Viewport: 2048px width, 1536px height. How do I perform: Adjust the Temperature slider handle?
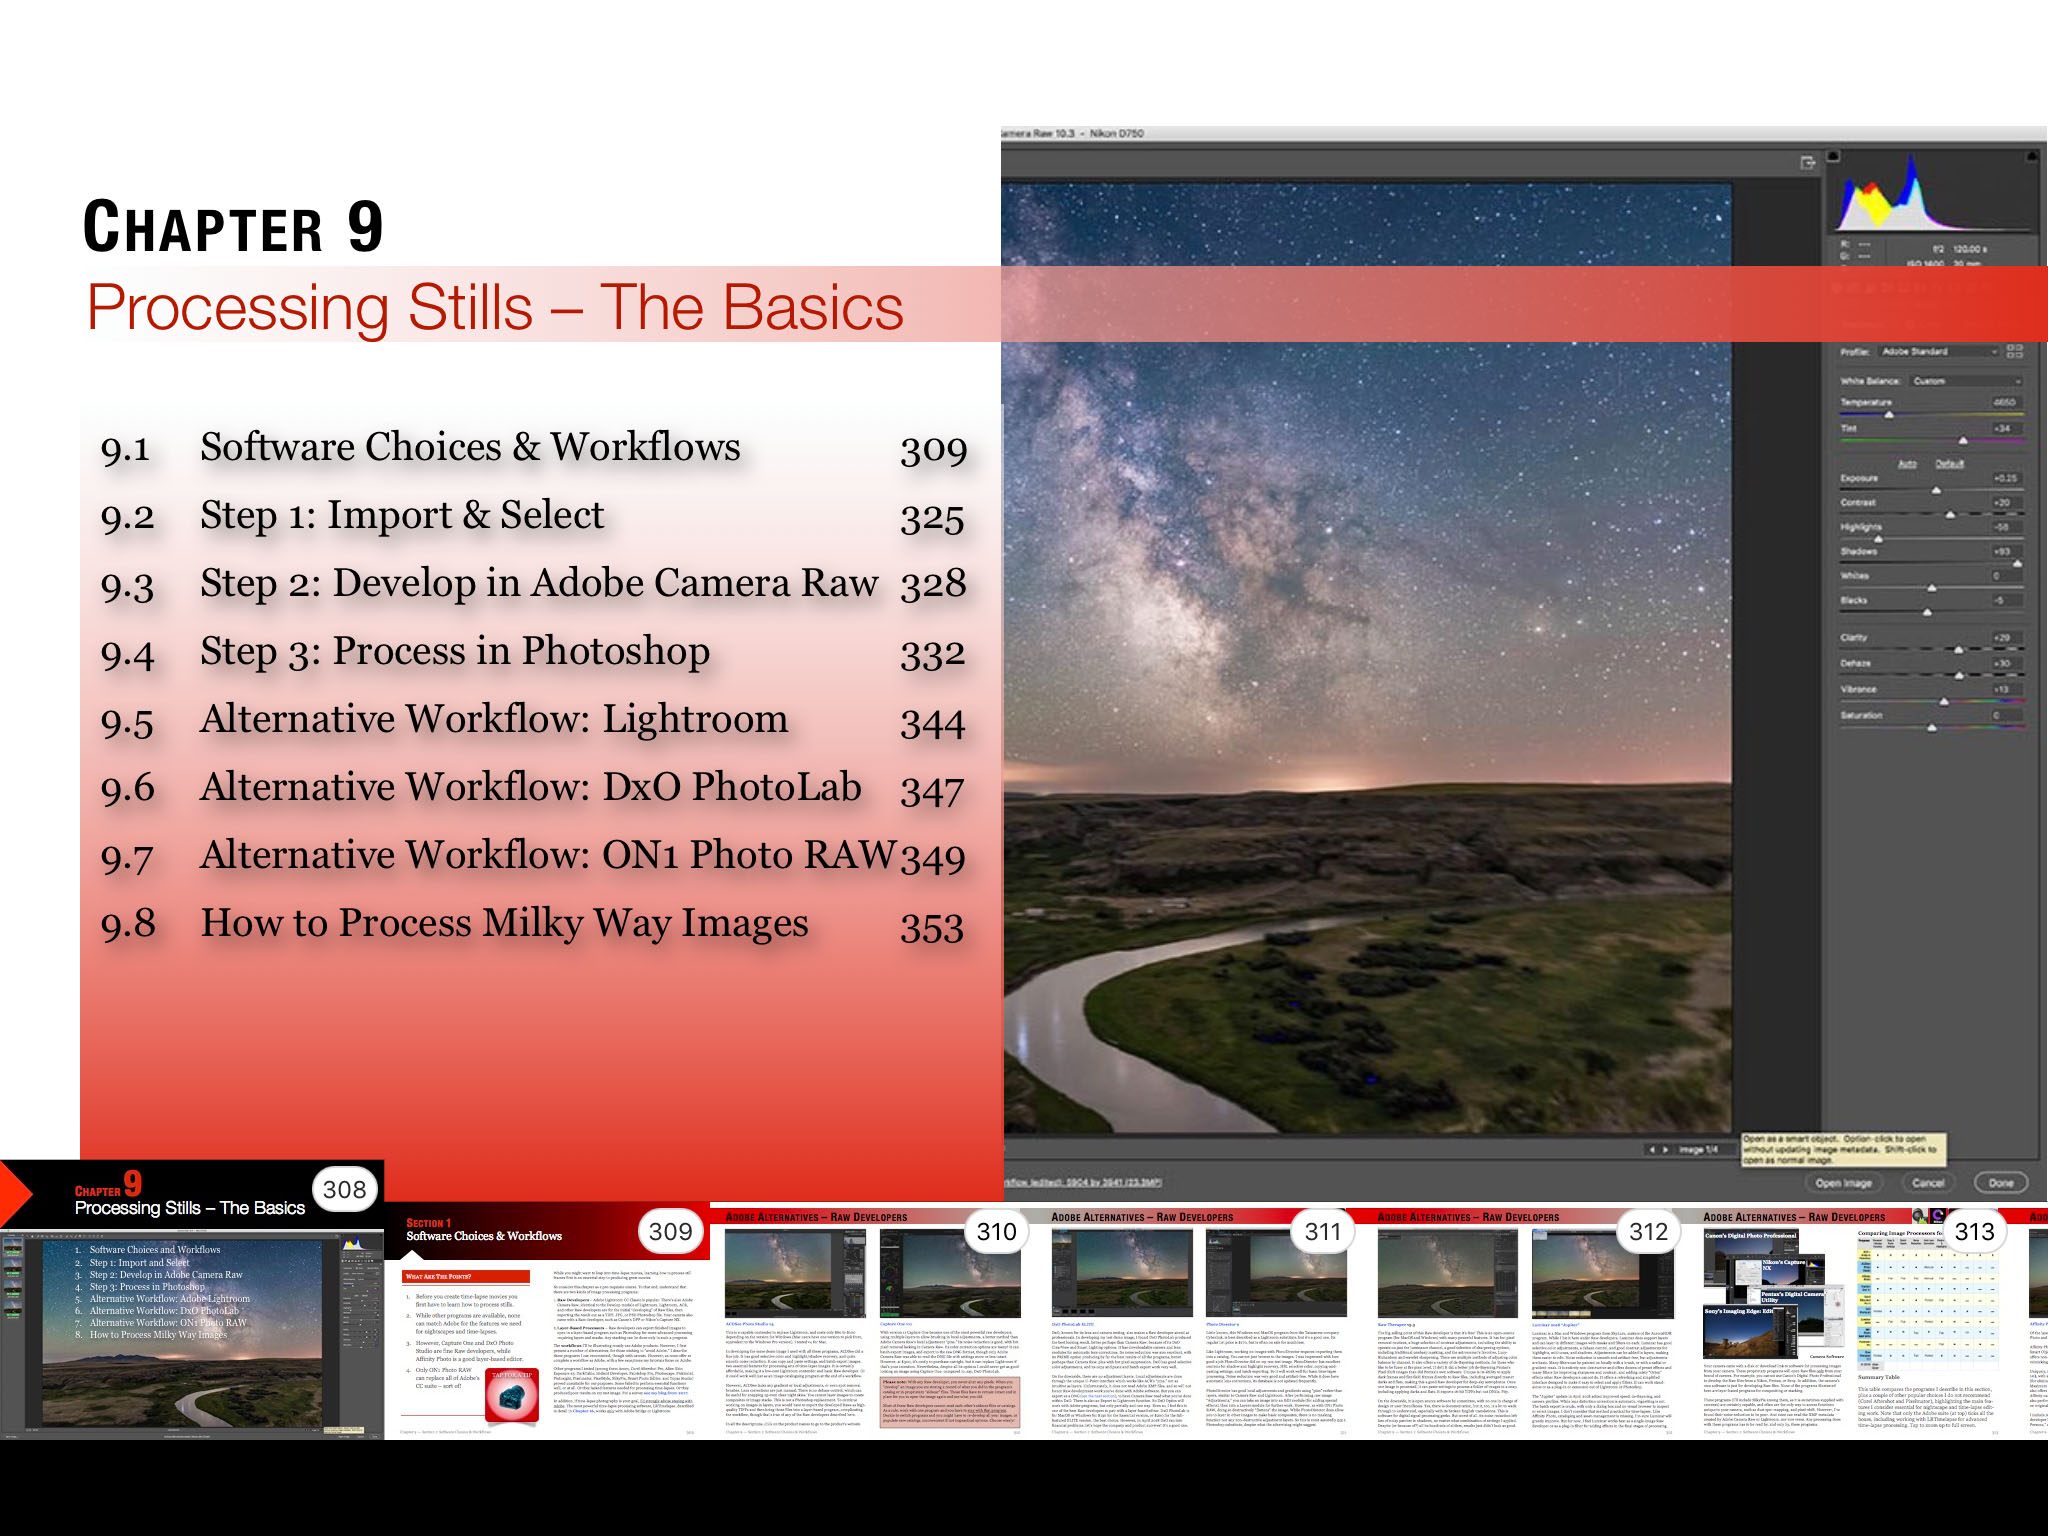pyautogui.click(x=1889, y=414)
